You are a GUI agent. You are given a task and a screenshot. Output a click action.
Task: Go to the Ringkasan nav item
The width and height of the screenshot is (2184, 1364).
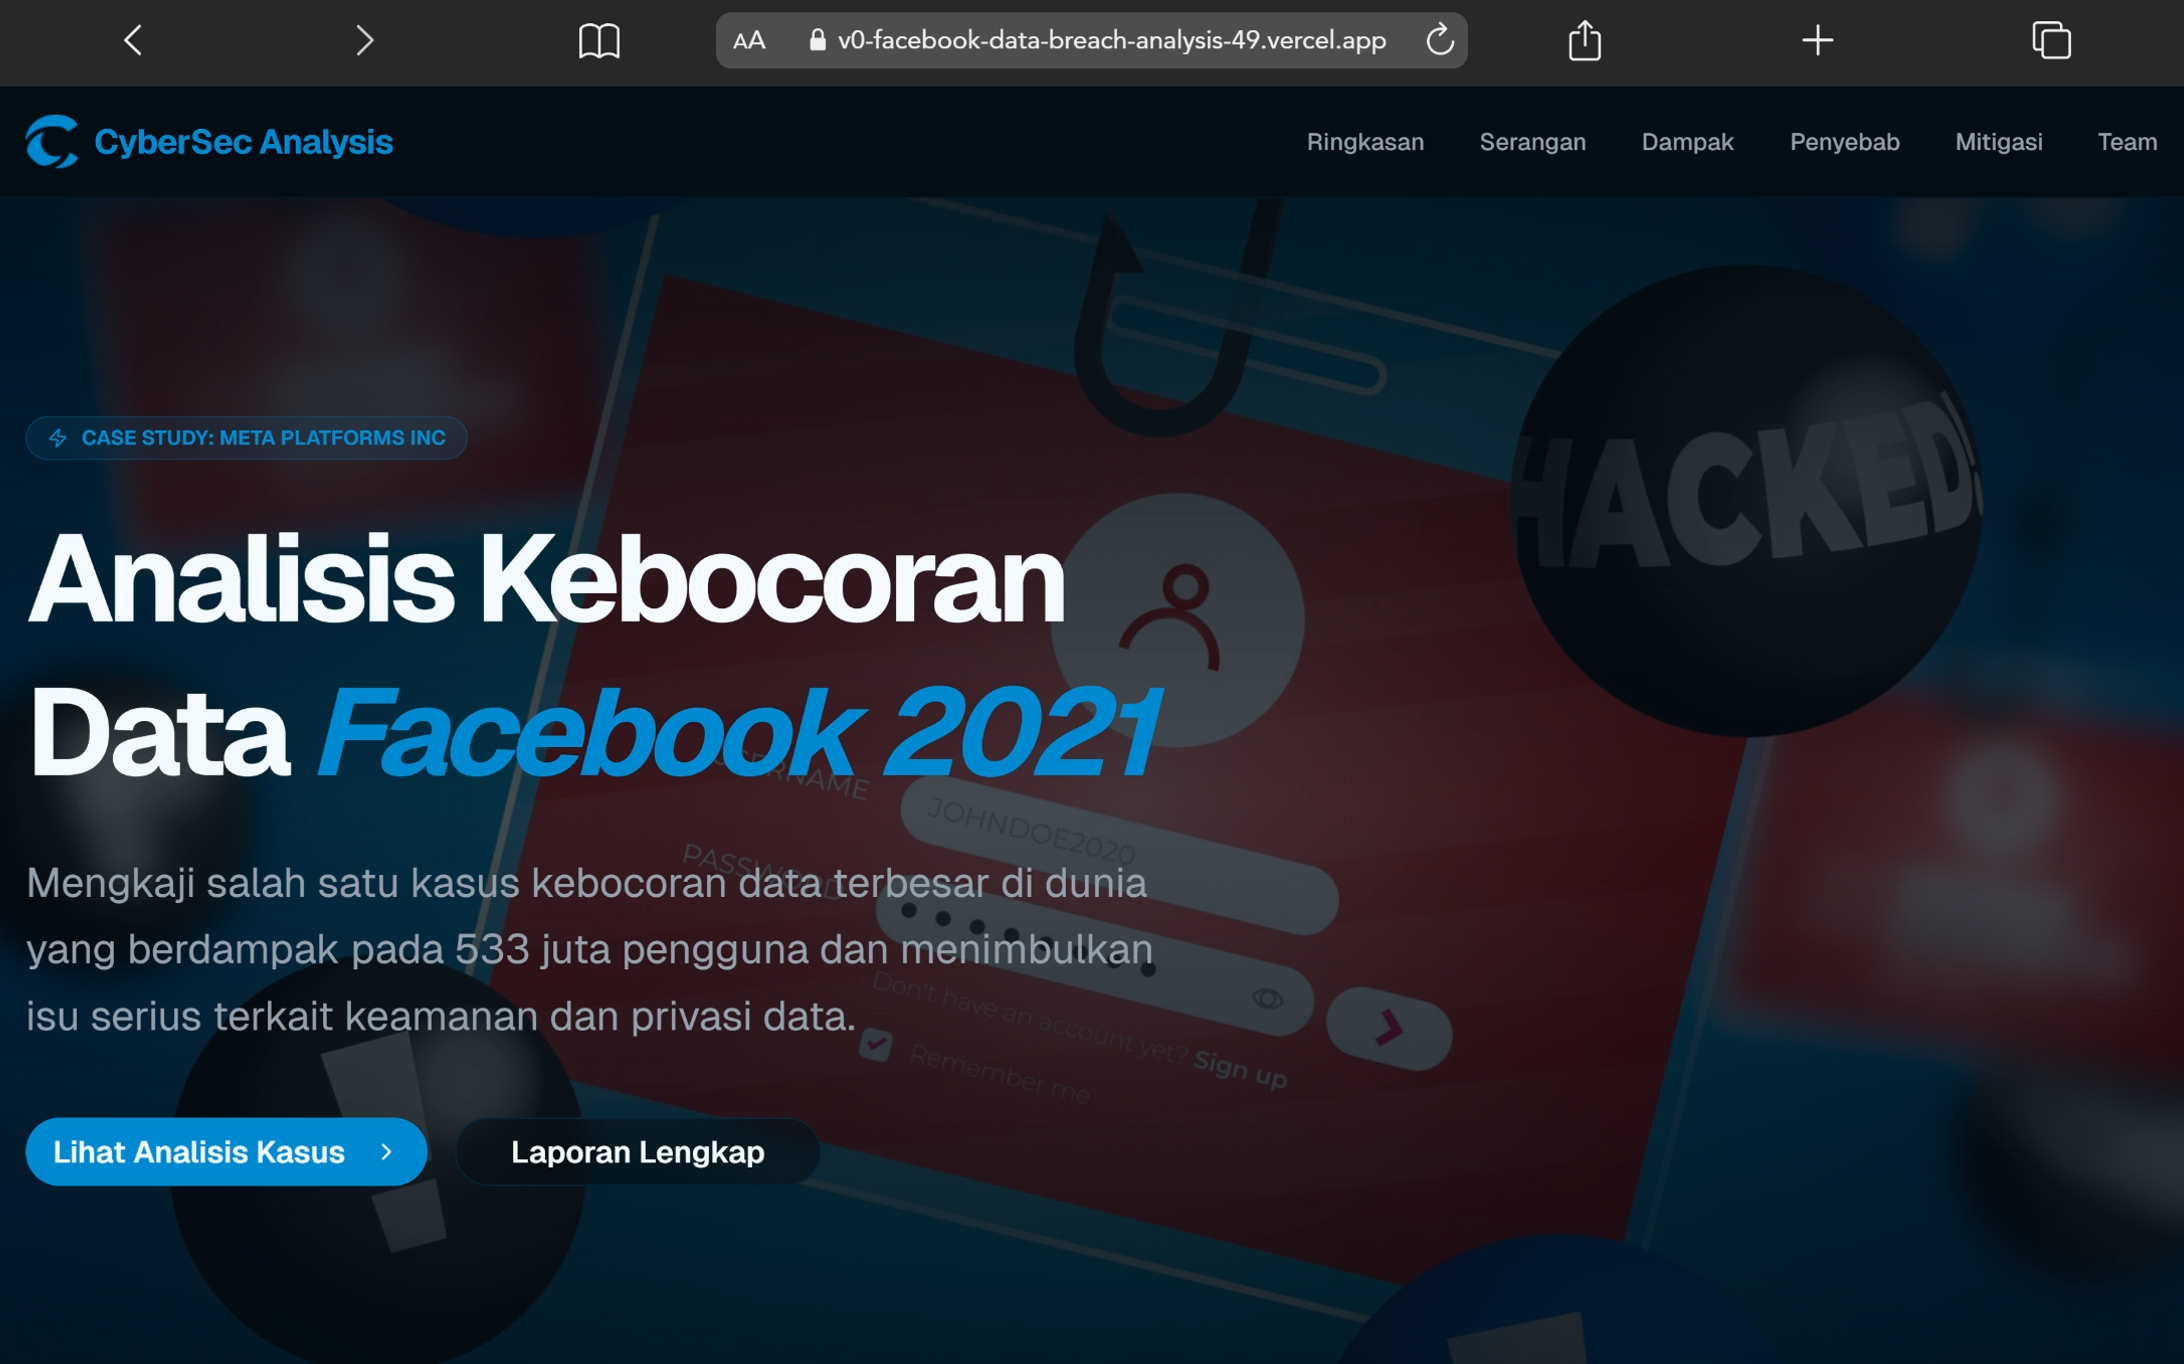(1364, 142)
